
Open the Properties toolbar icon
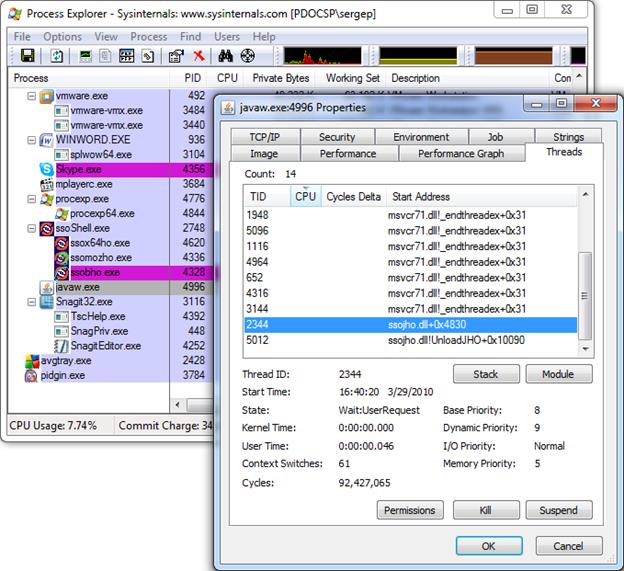pyautogui.click(x=176, y=56)
